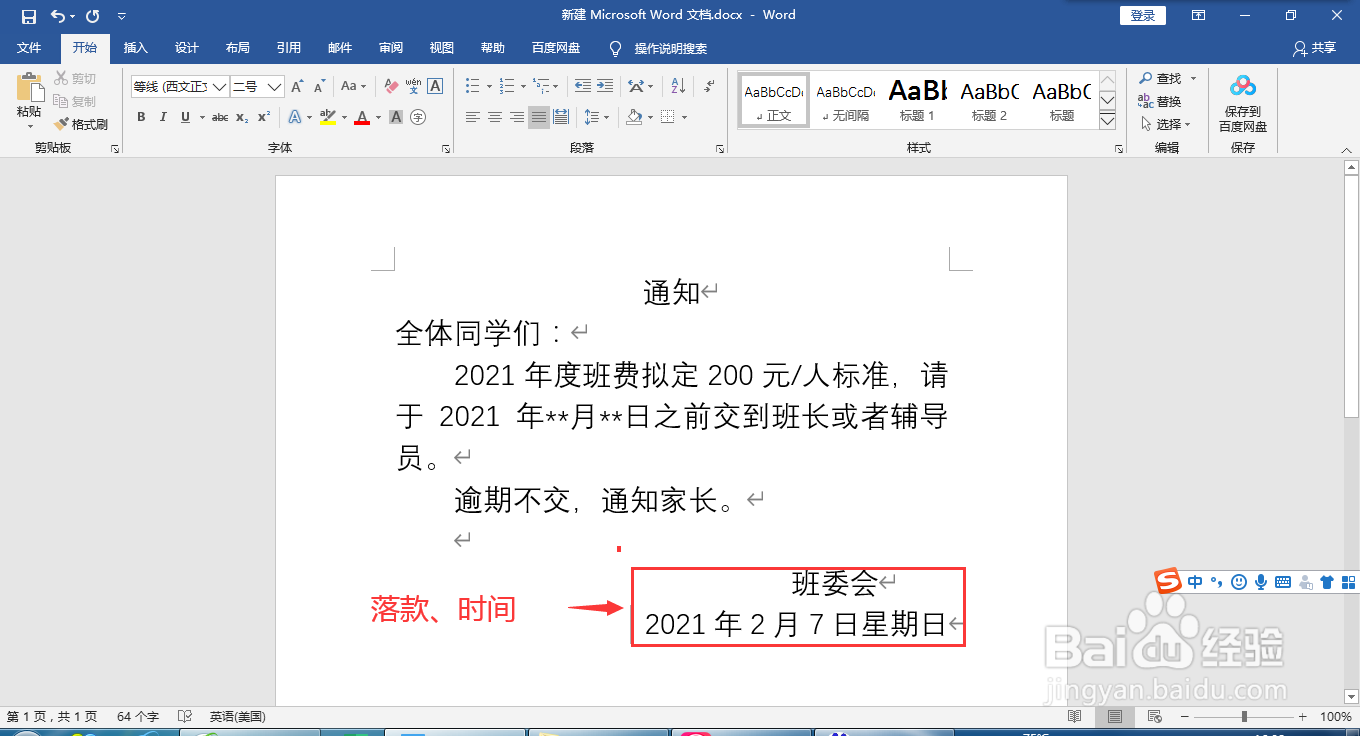Open the change case (Aa) dropdown
Viewport: 1360px width, 736px height.
(x=353, y=87)
